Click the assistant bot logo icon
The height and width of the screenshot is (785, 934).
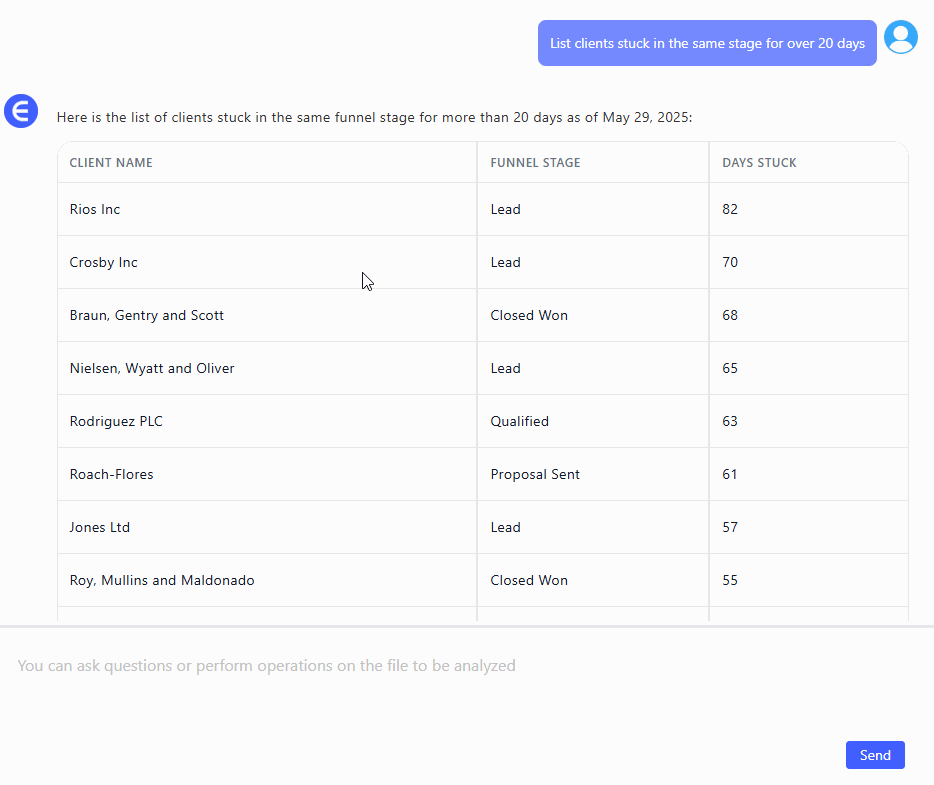pyautogui.click(x=21, y=111)
